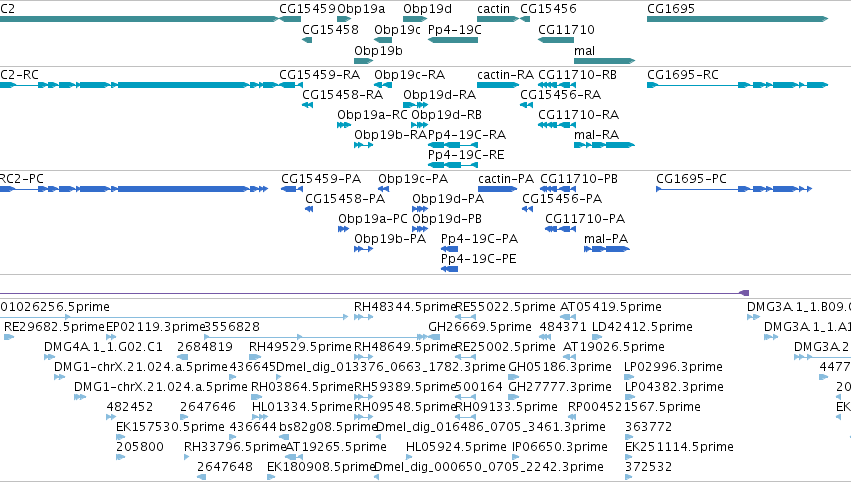Select EST entry 2684819

182,358
